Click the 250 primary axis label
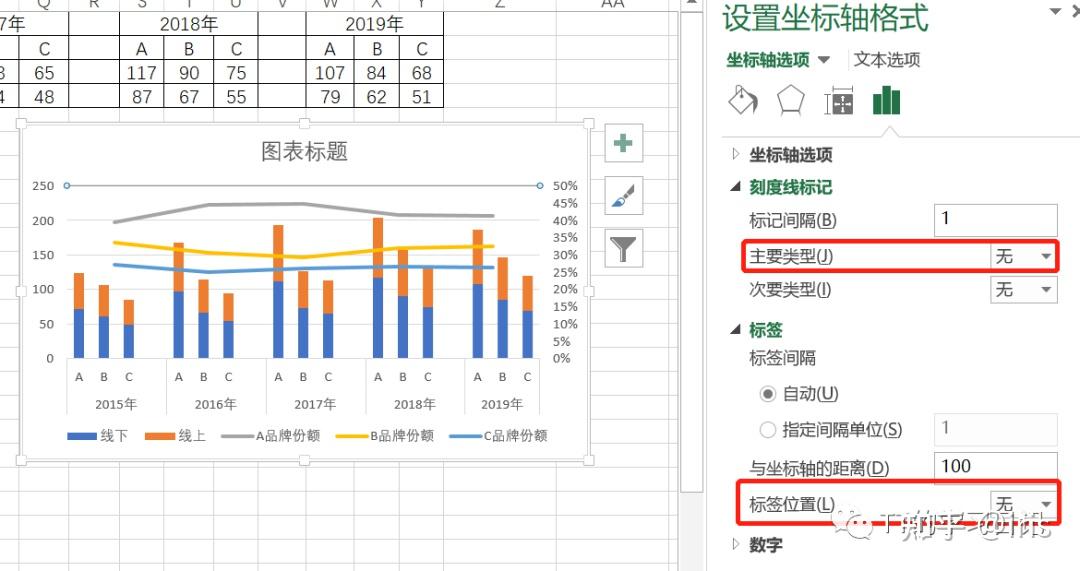This screenshot has width=1080, height=571. coord(43,186)
